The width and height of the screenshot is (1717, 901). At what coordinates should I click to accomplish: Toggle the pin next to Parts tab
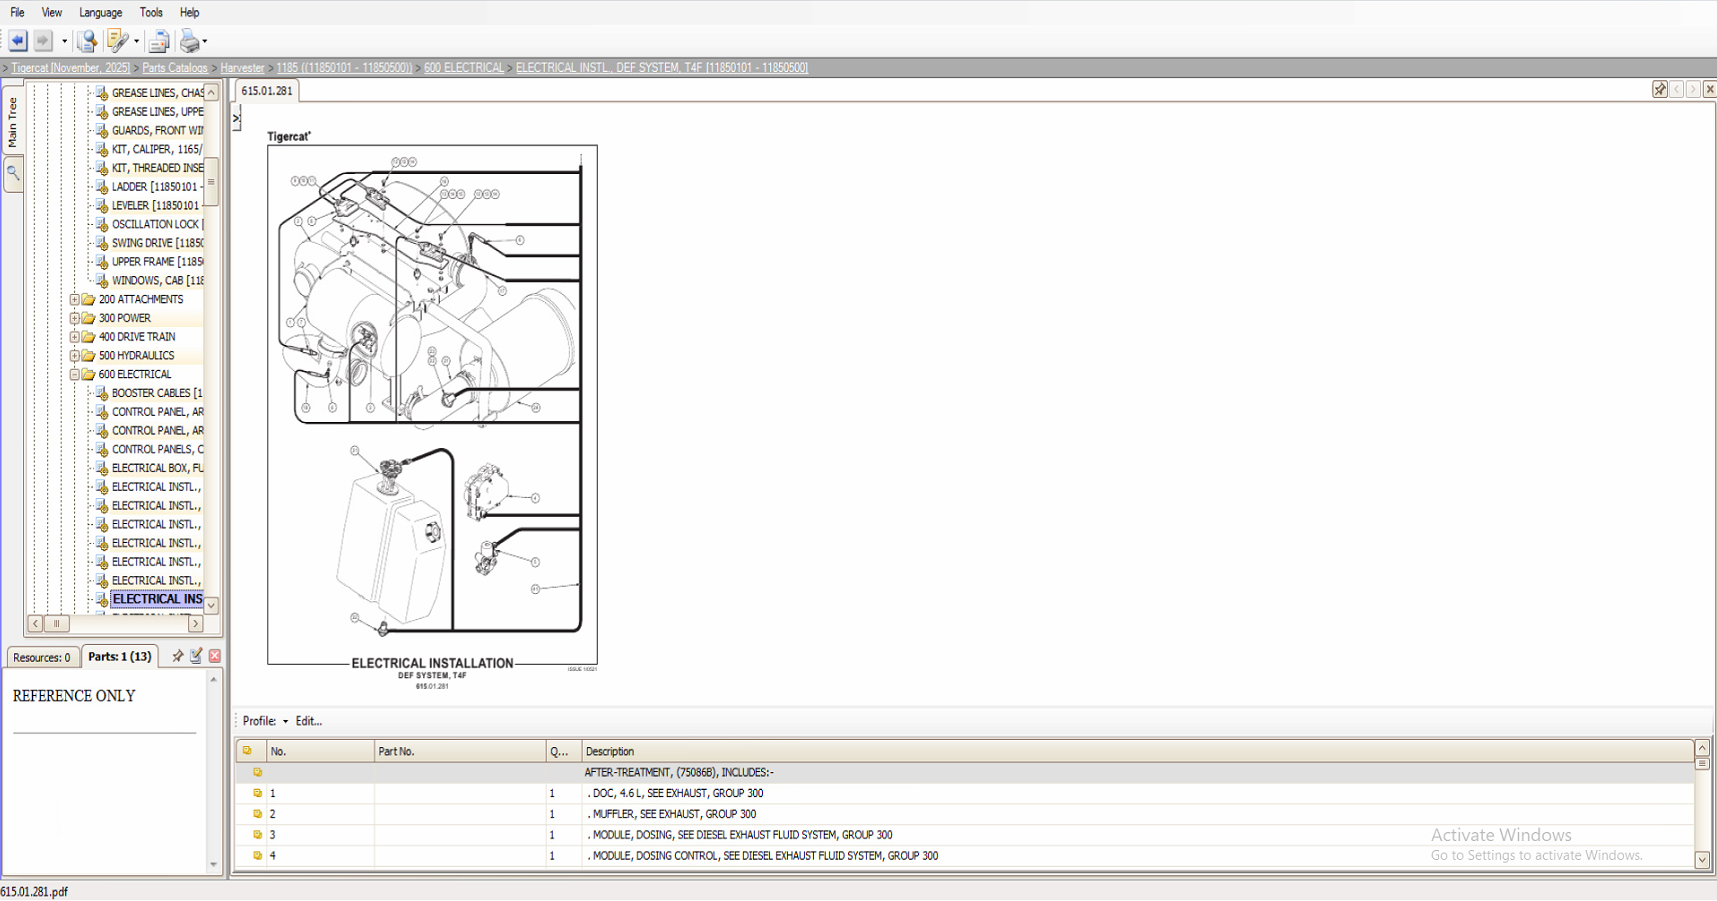[x=177, y=656]
